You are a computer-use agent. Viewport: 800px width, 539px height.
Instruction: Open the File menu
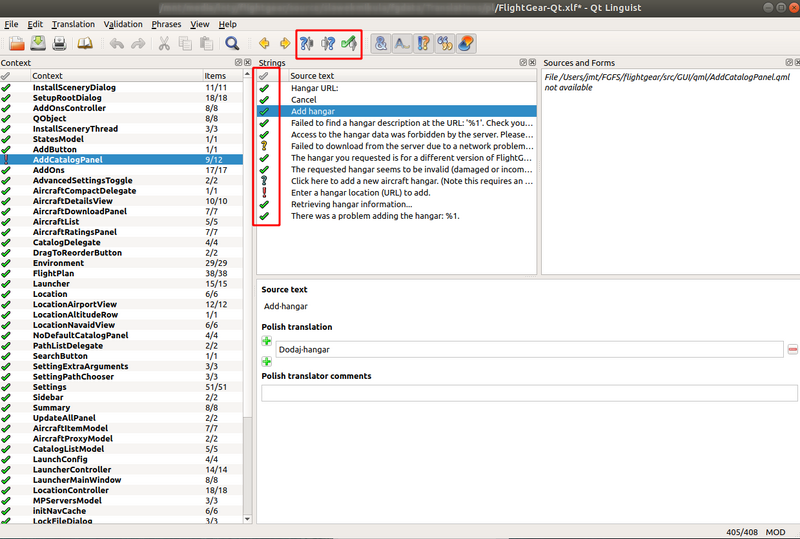point(11,24)
